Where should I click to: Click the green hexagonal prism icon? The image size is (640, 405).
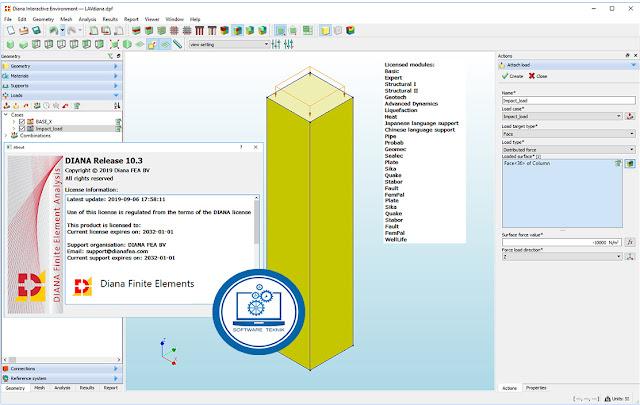127,44
